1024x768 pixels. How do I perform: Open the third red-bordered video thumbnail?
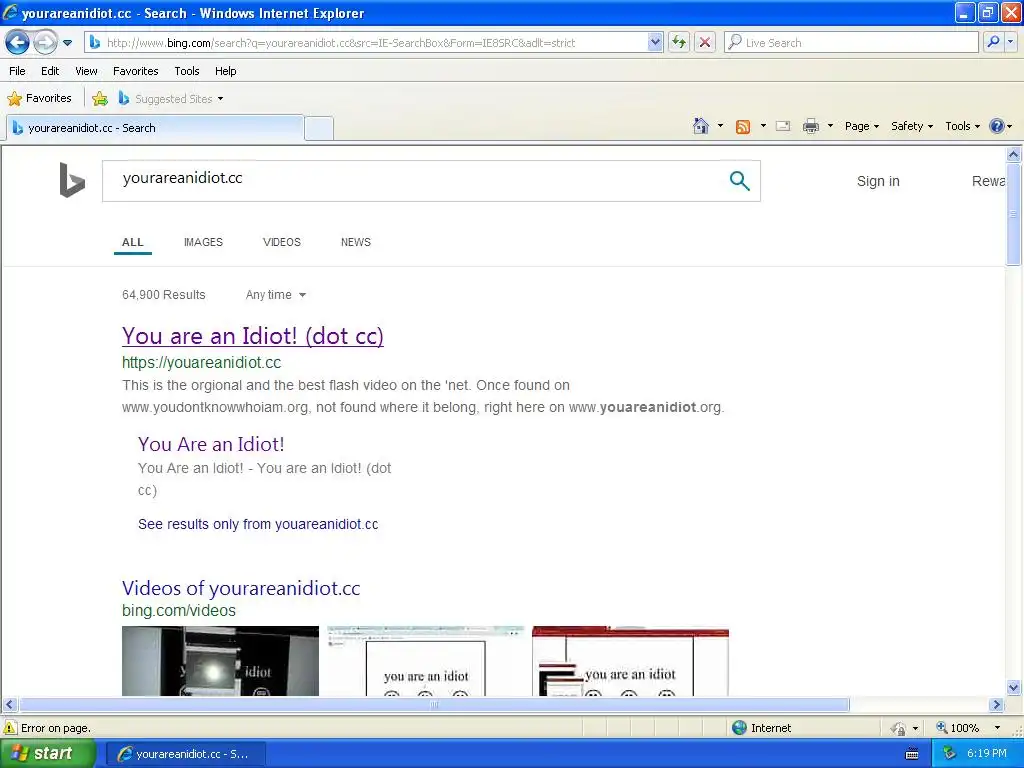point(630,661)
